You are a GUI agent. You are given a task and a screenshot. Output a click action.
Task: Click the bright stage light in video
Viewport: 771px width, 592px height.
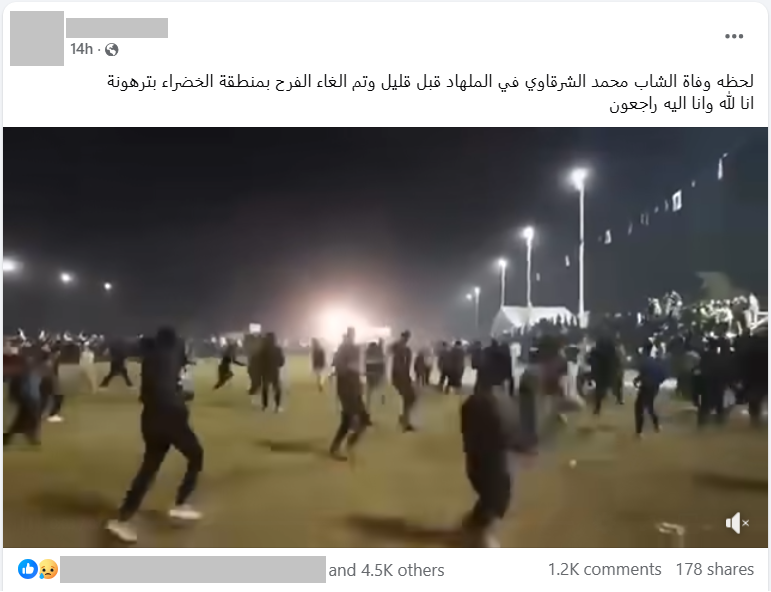point(339,320)
